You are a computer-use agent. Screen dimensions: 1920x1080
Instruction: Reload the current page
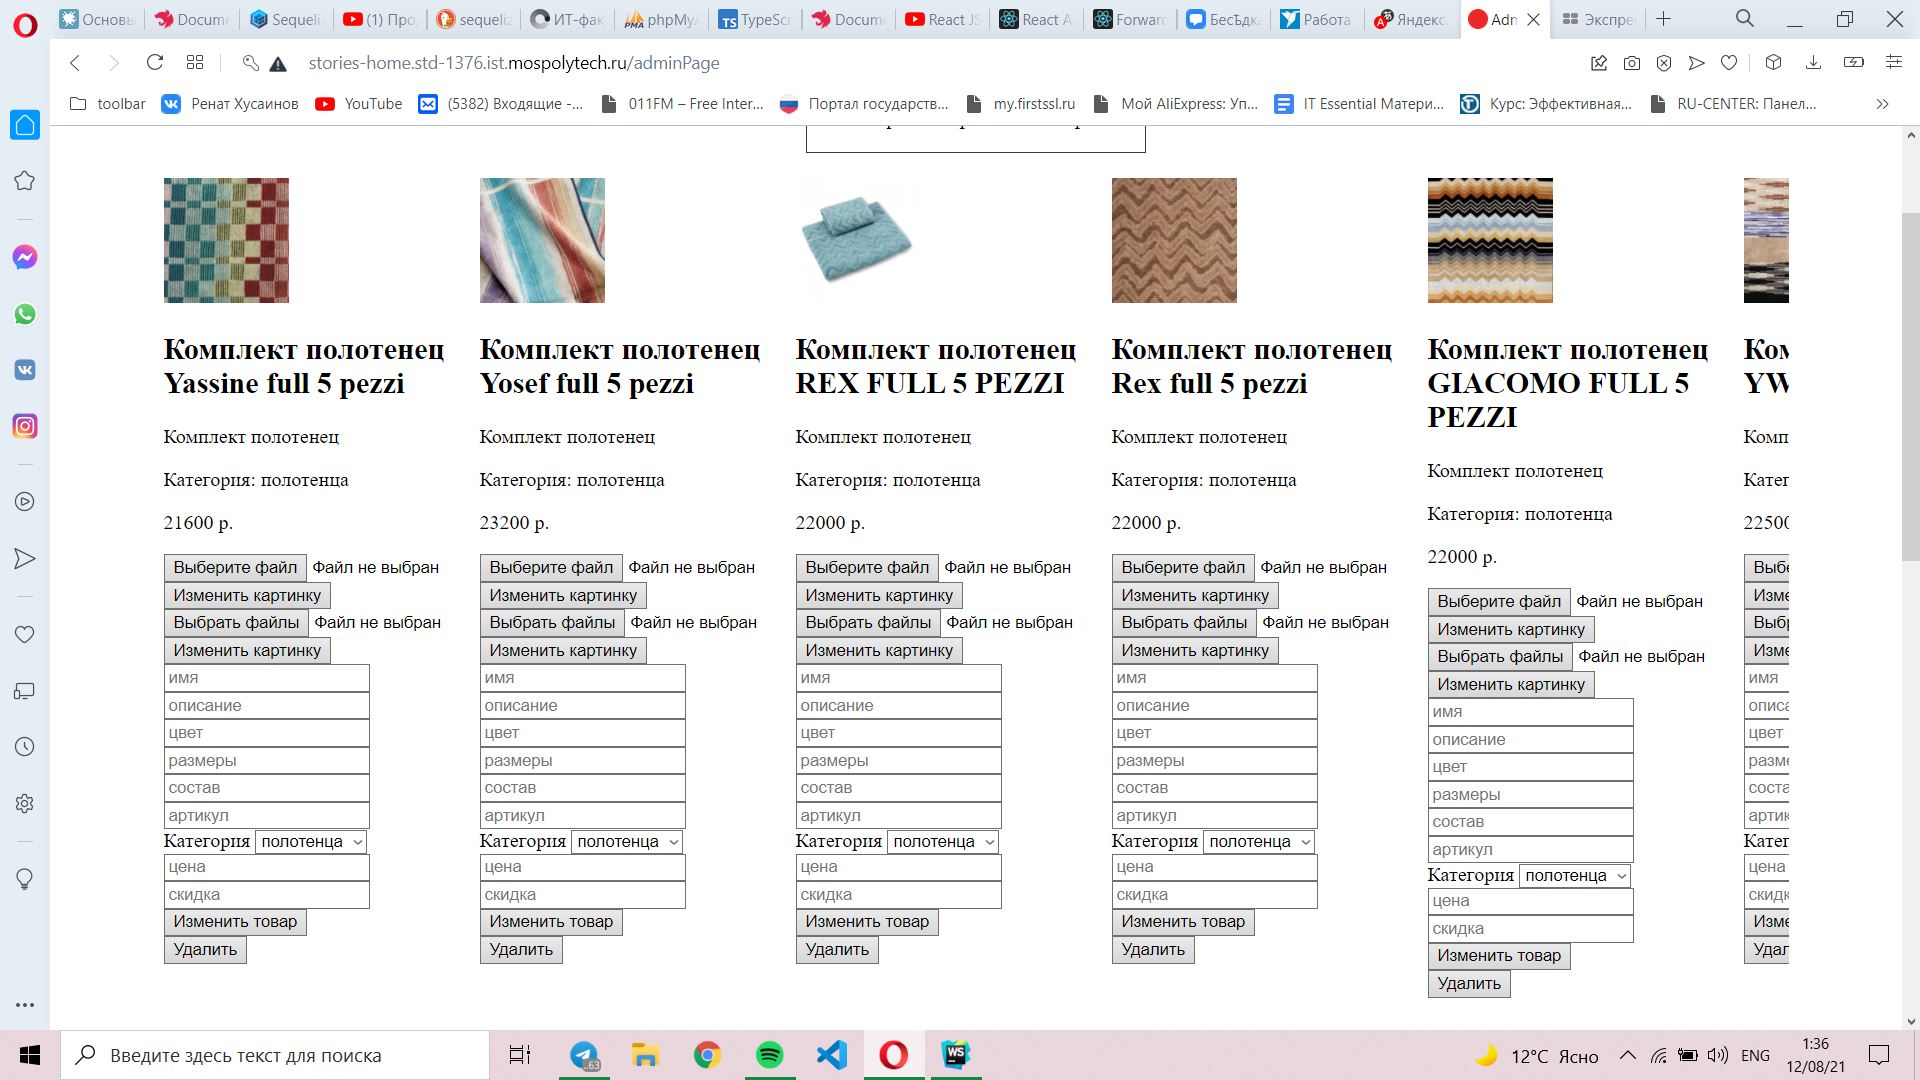coord(154,63)
